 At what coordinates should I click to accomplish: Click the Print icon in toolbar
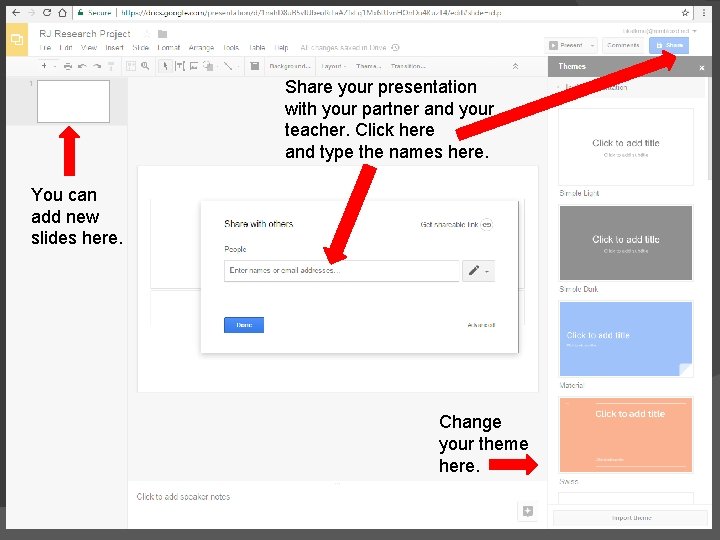click(x=68, y=67)
